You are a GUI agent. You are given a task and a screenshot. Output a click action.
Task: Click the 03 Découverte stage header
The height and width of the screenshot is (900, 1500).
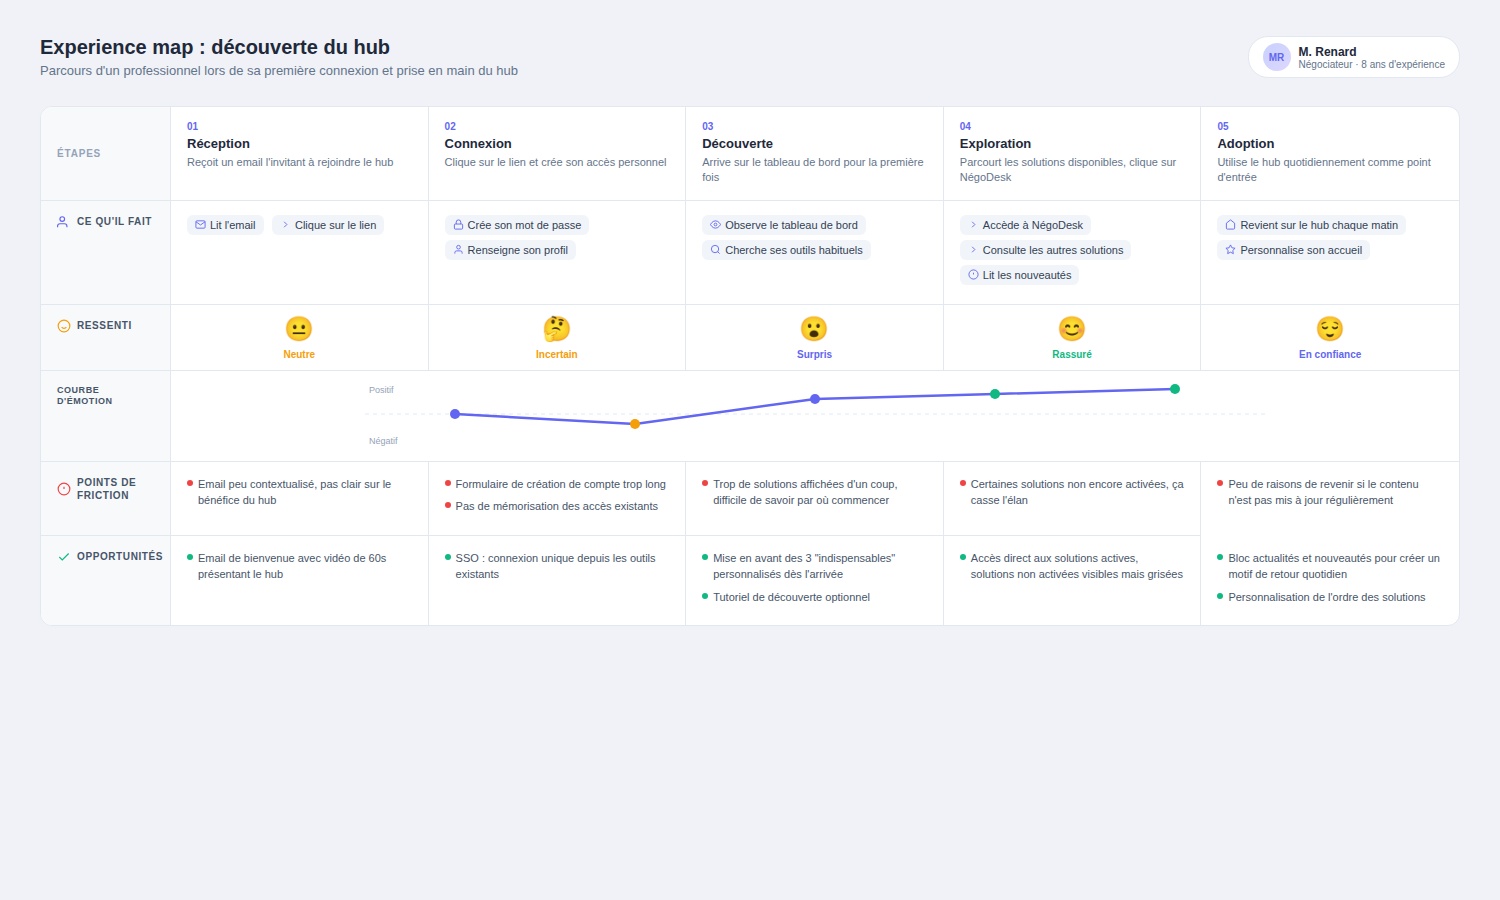[814, 153]
